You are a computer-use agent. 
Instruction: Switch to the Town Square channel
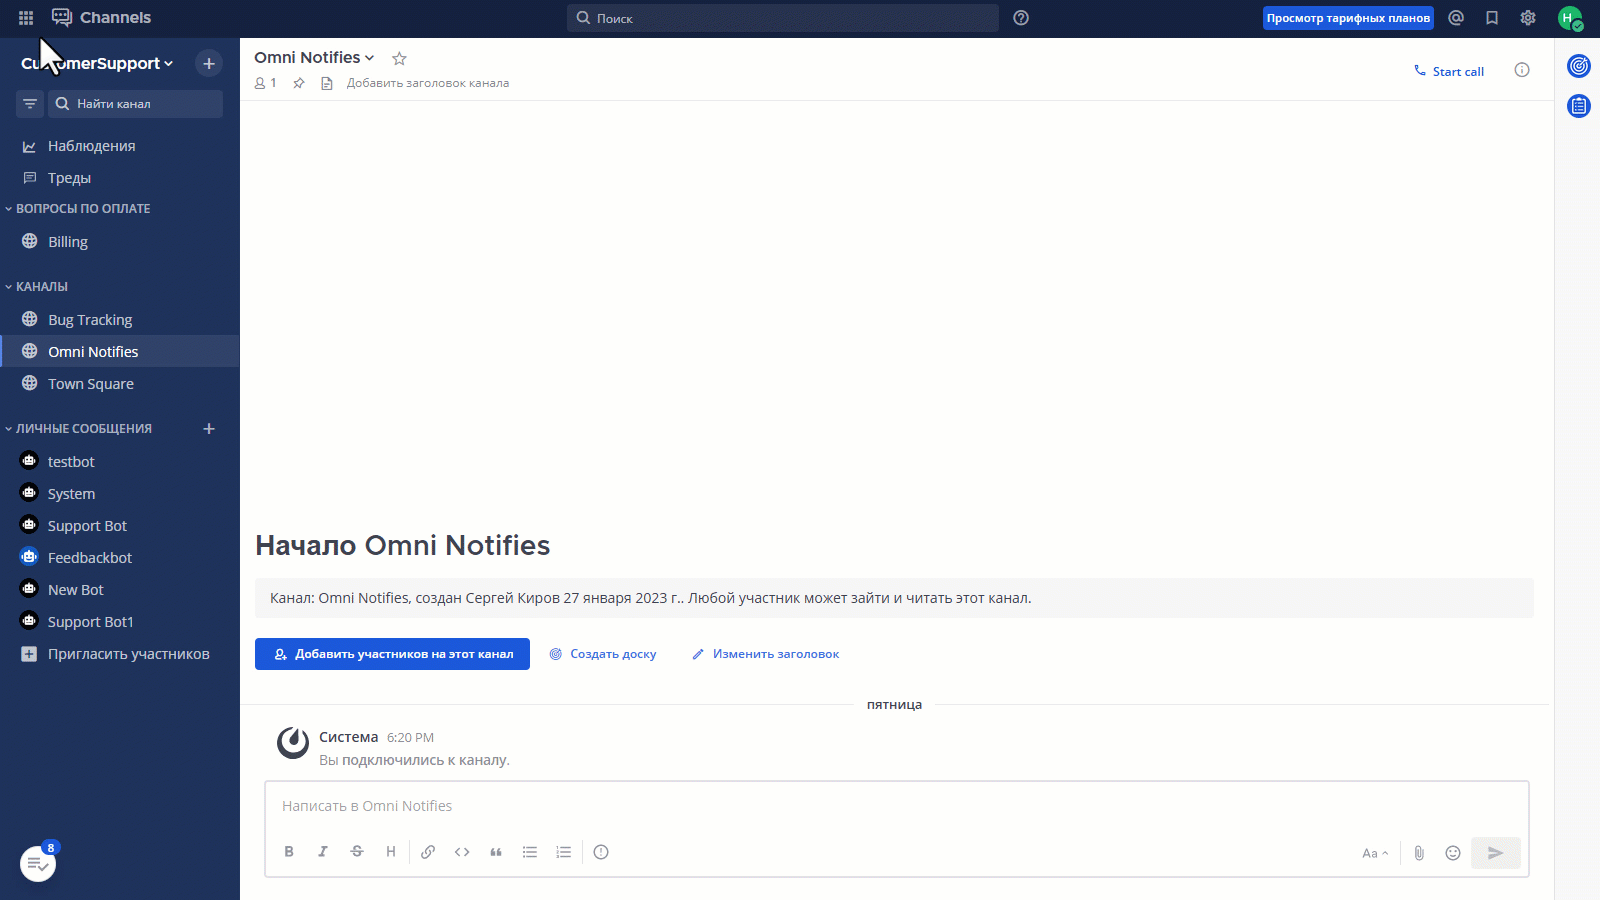point(119,384)
